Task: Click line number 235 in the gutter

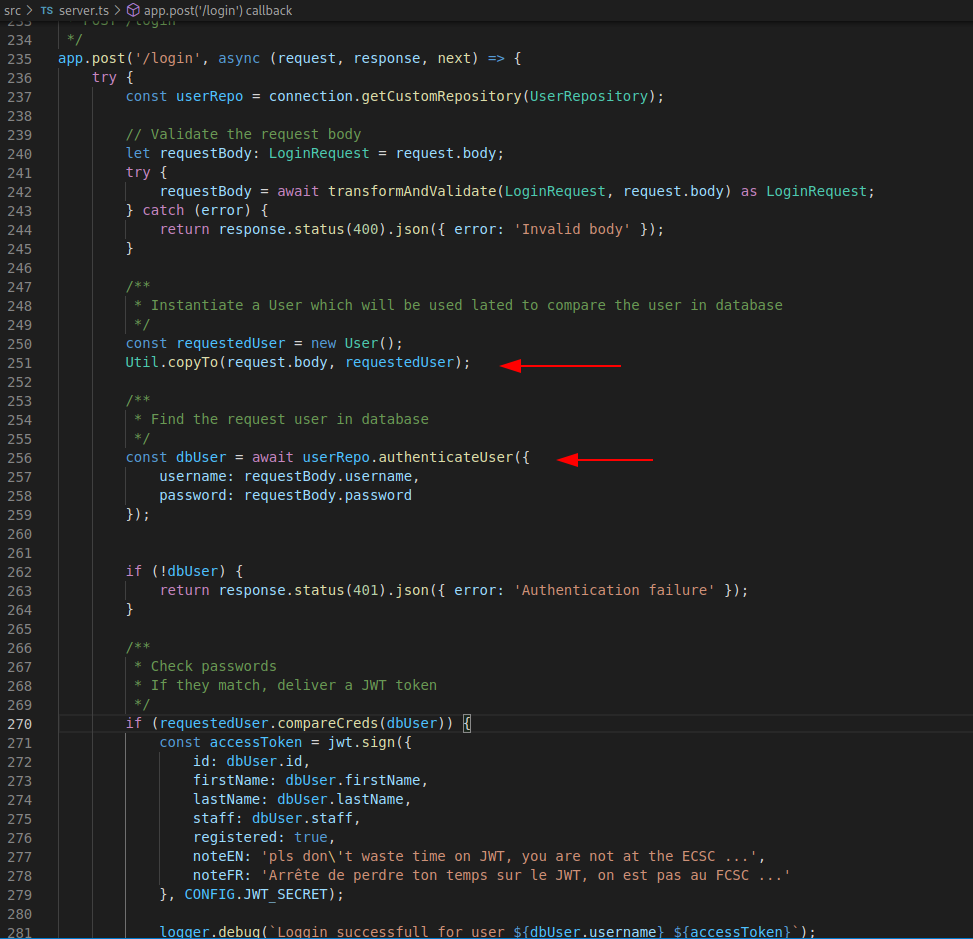Action: (20, 59)
